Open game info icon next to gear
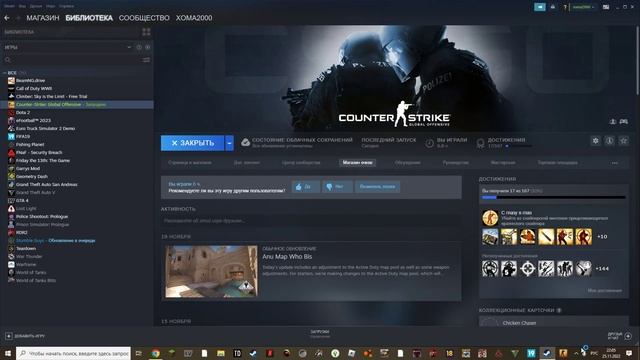 pos(609,141)
